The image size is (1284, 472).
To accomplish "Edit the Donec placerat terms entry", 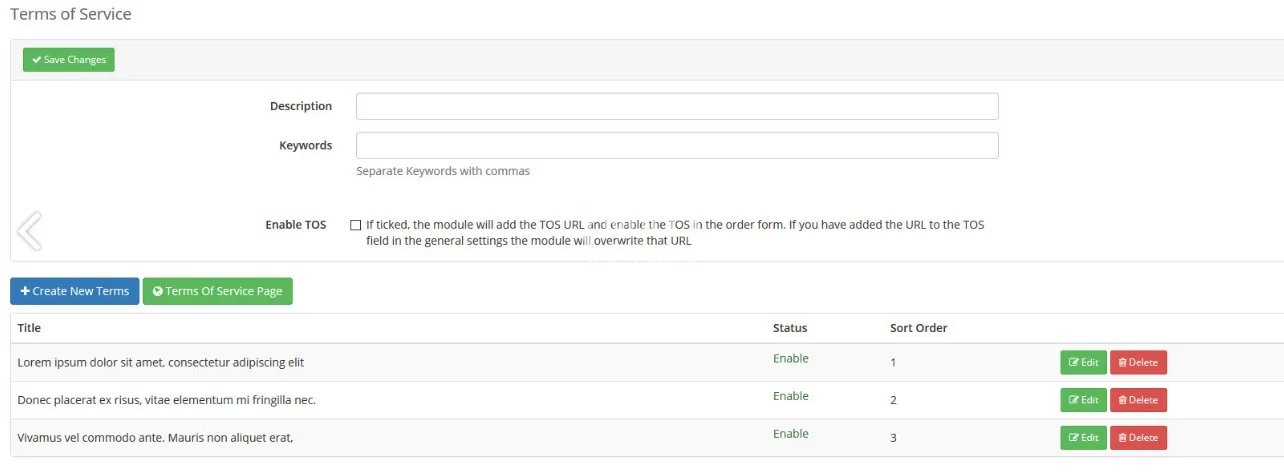I will click(1083, 400).
